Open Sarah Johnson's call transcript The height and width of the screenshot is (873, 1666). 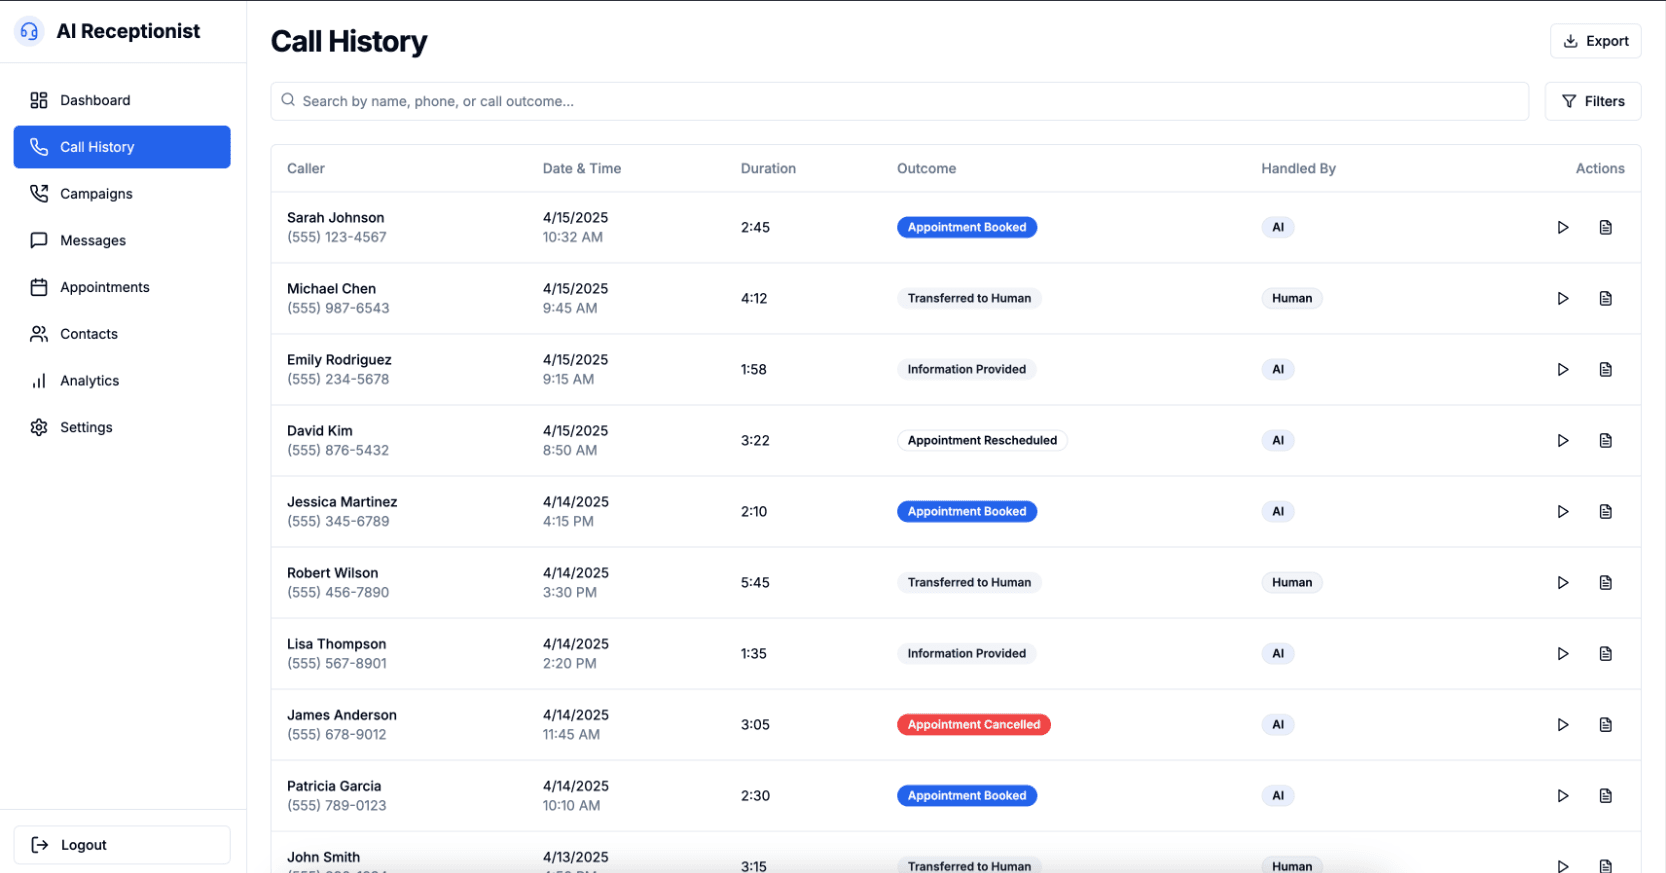tap(1605, 228)
